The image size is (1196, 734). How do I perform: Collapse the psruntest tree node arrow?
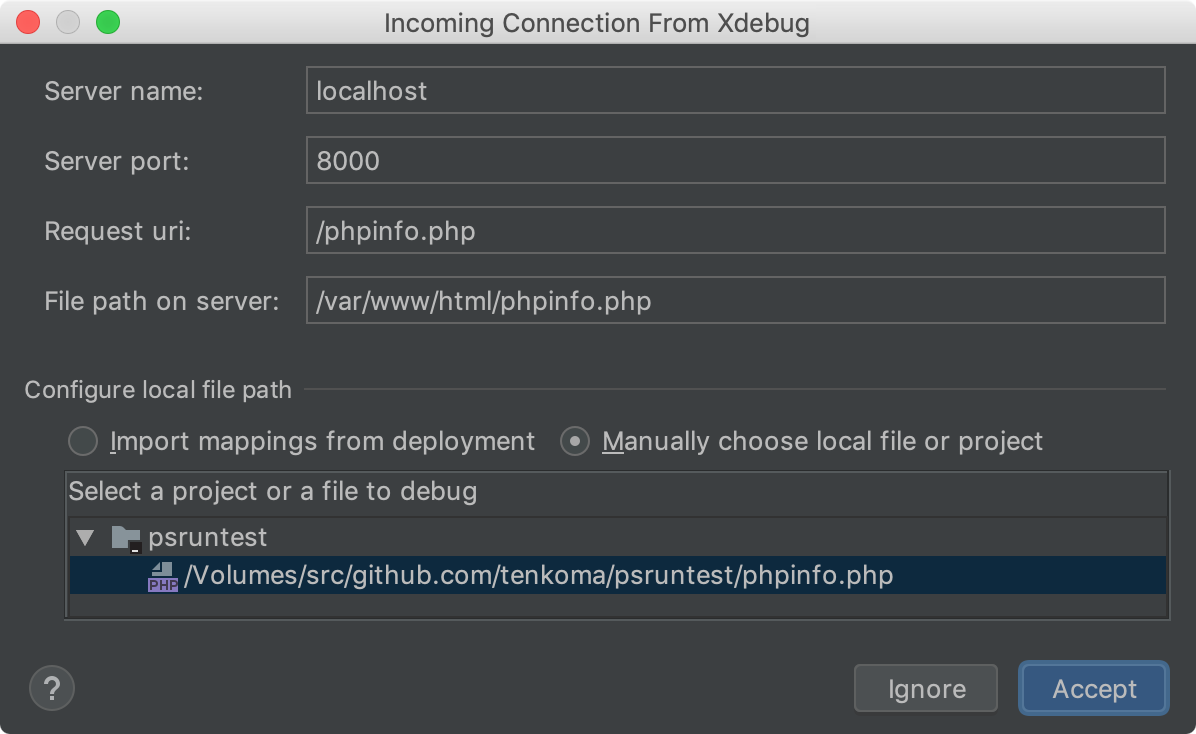(85, 538)
